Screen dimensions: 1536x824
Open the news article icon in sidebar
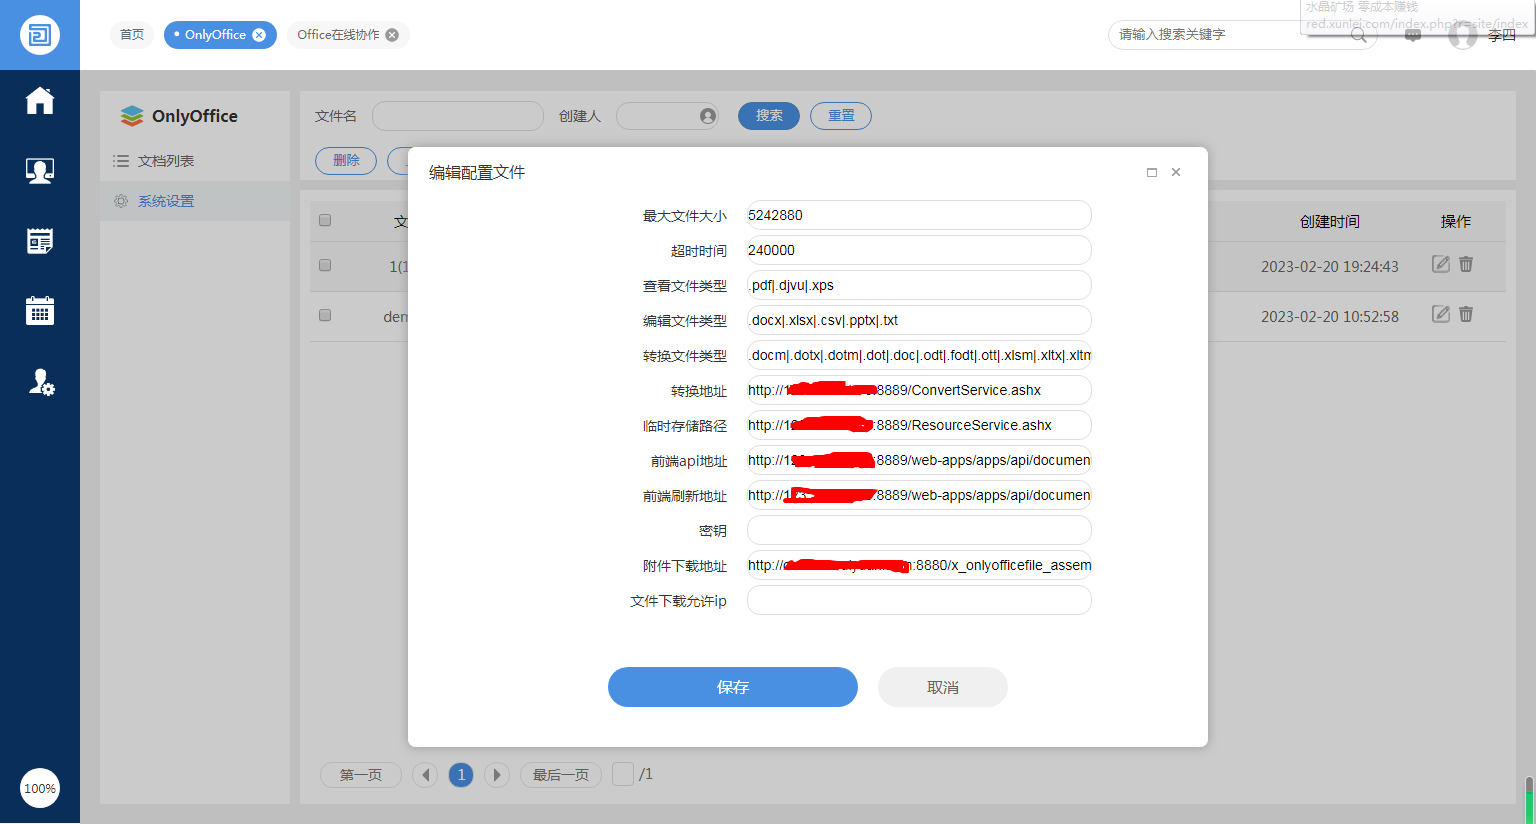(x=40, y=241)
